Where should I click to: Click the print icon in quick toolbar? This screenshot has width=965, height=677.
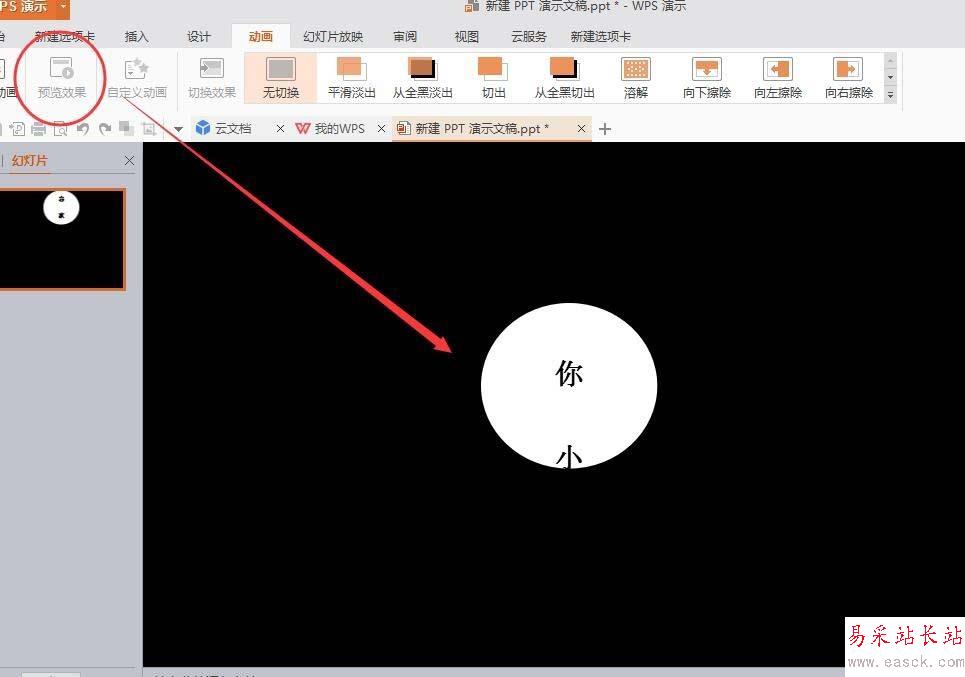click(x=38, y=129)
